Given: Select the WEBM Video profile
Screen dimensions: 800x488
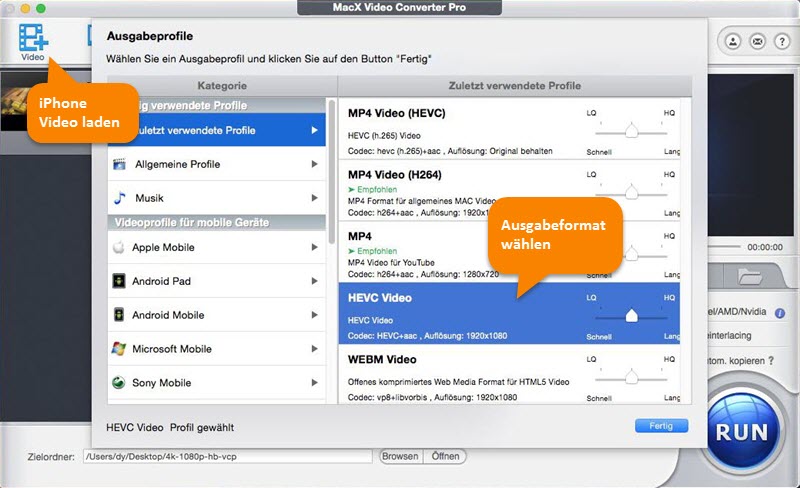Looking at the screenshot, I should coord(509,375).
